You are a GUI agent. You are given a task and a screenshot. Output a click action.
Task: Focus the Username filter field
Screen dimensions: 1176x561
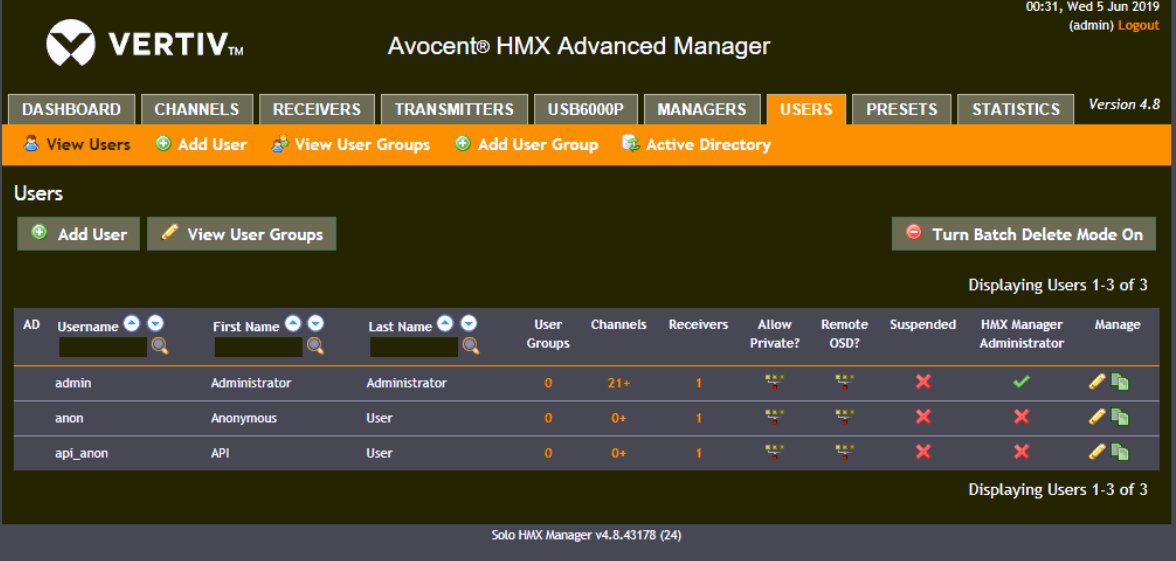click(103, 346)
